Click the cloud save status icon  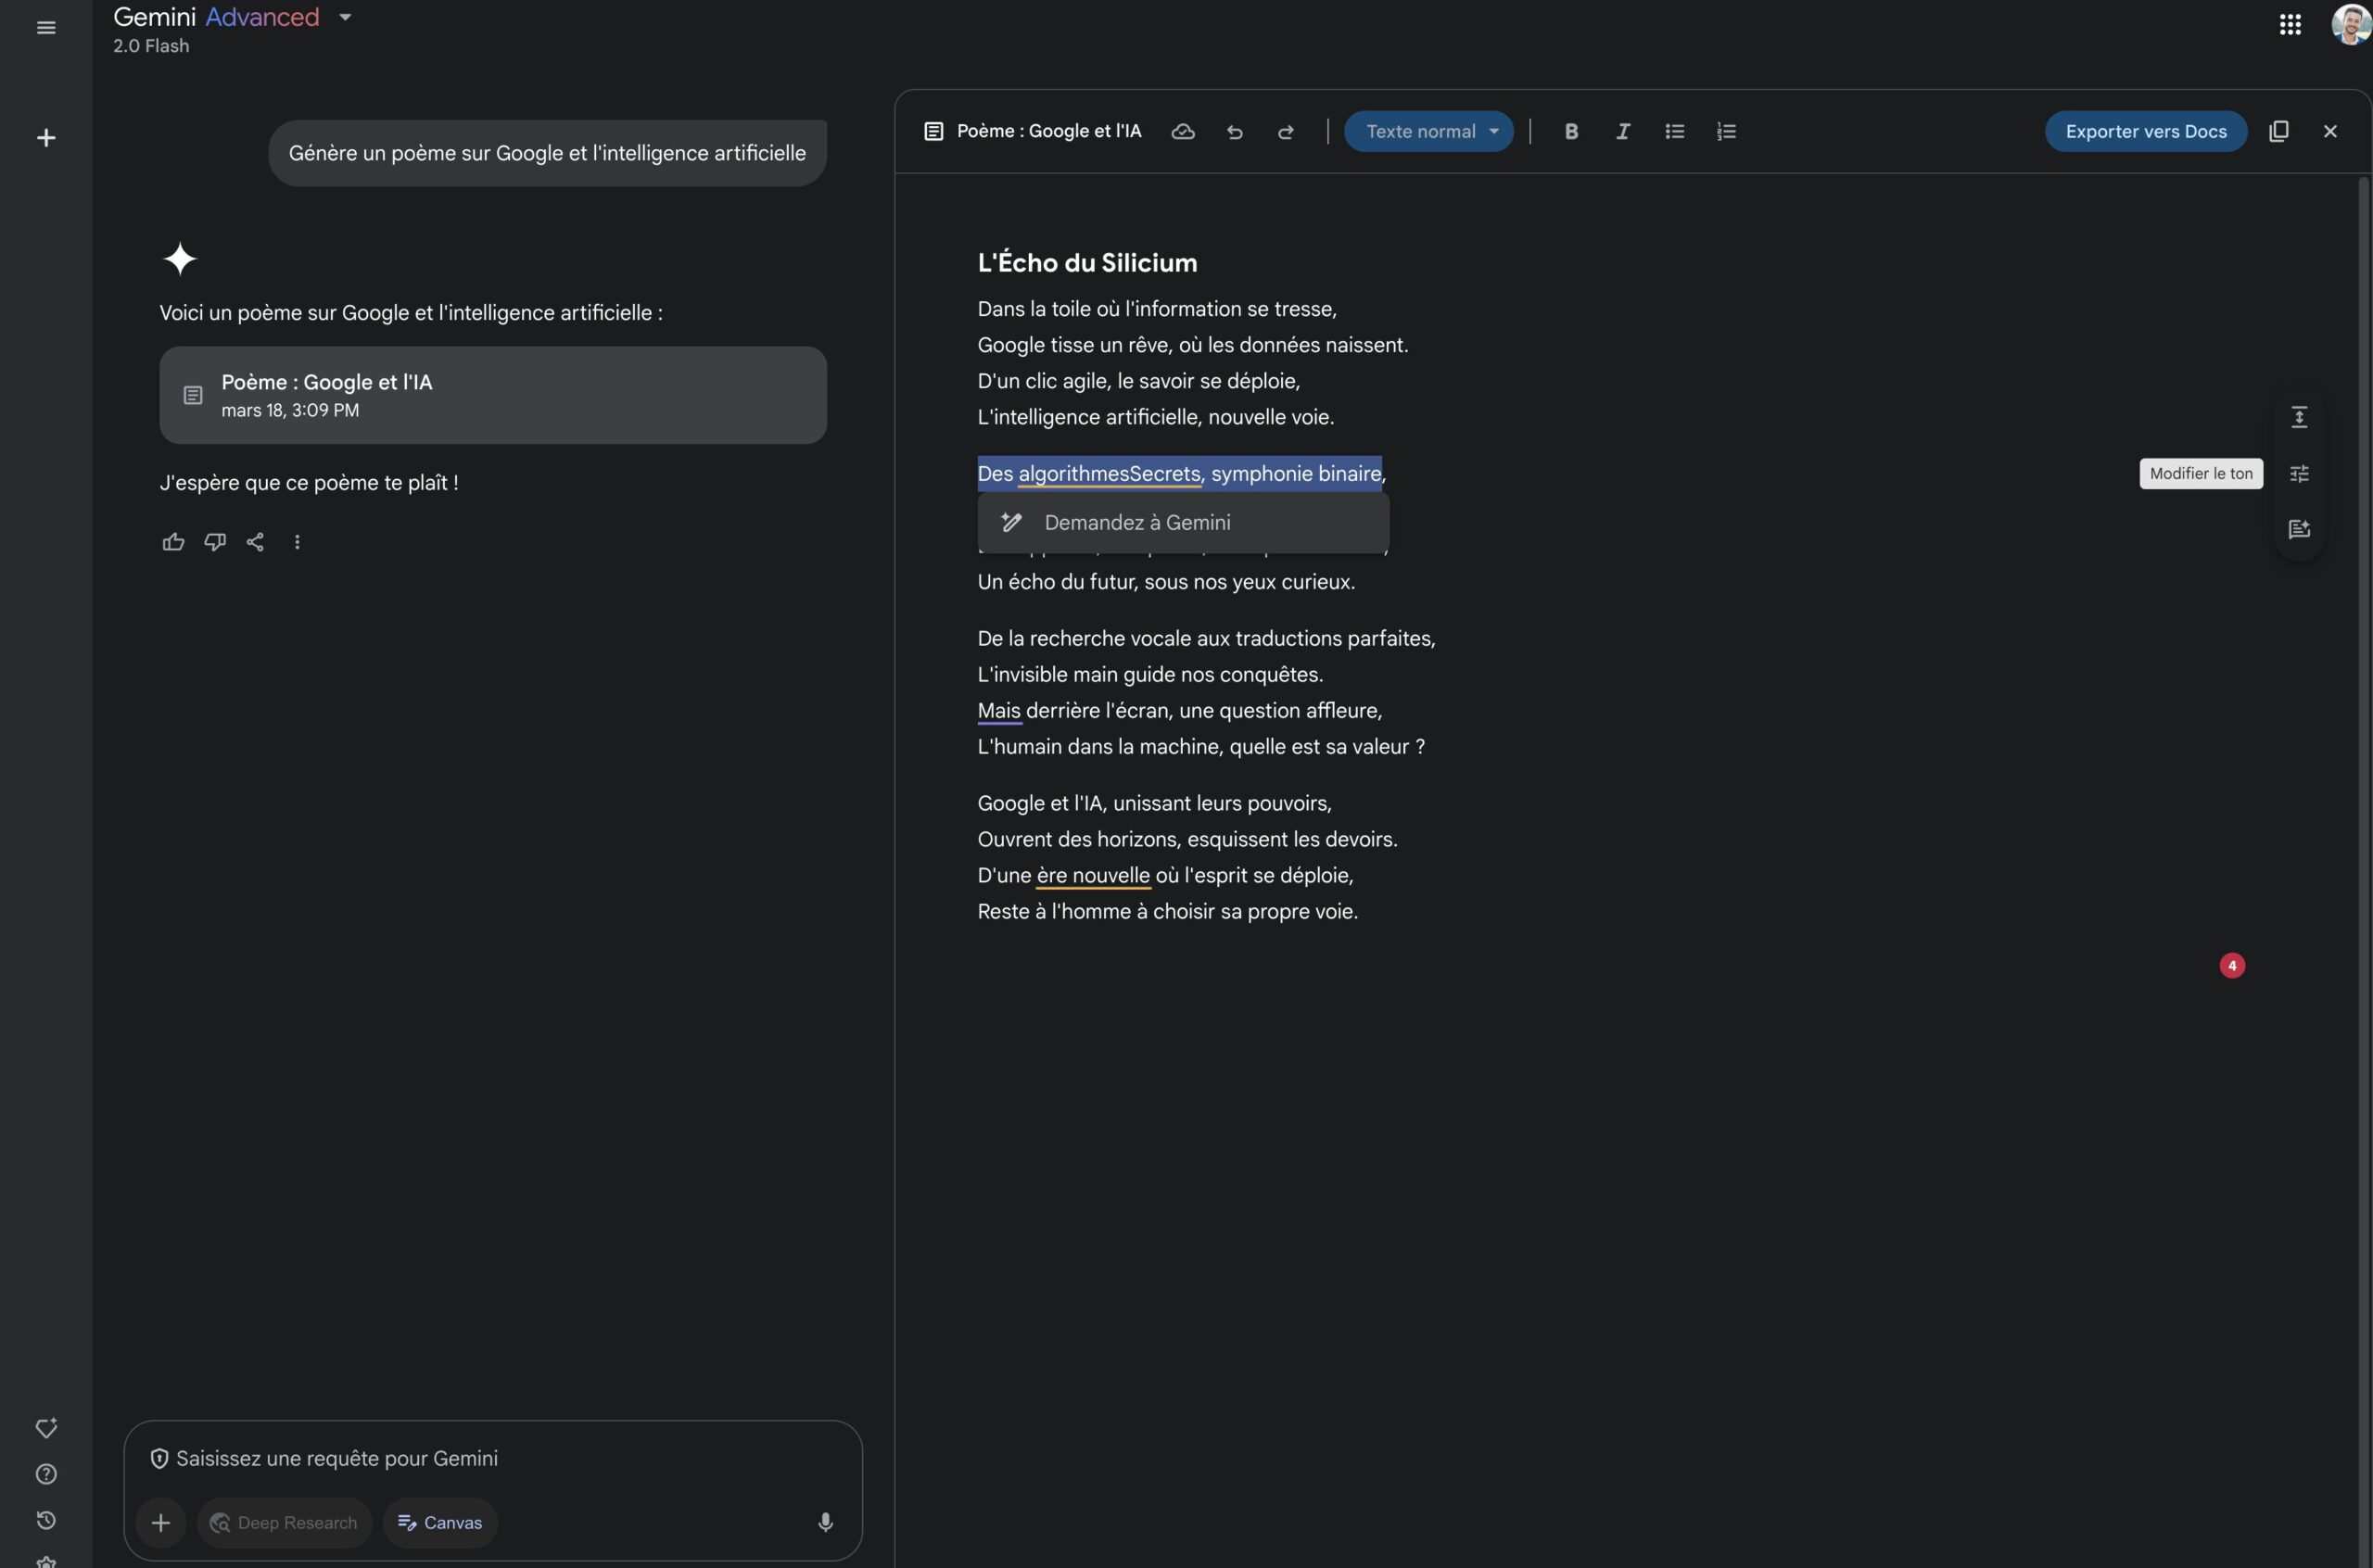1183,131
